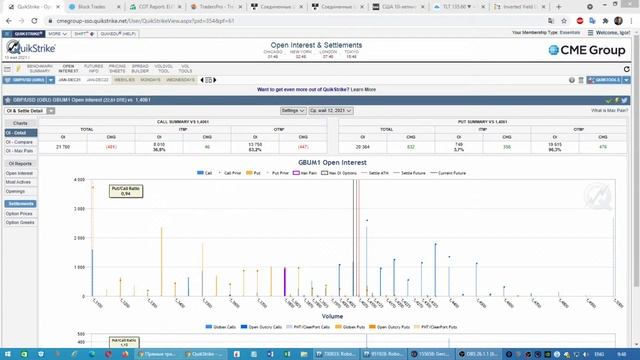Open the Open Interest menu
Image resolution: width=640 pixels, height=360 pixels.
coord(68,69)
